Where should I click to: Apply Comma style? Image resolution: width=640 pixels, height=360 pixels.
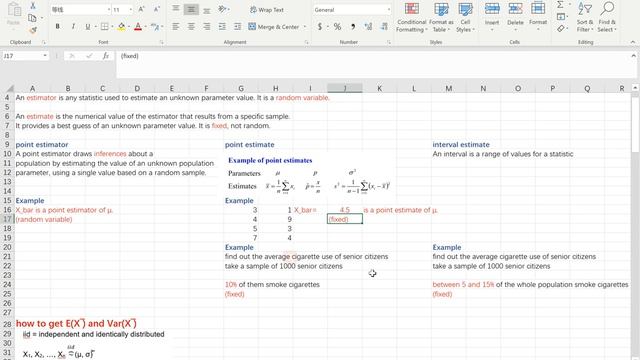tap(353, 27)
